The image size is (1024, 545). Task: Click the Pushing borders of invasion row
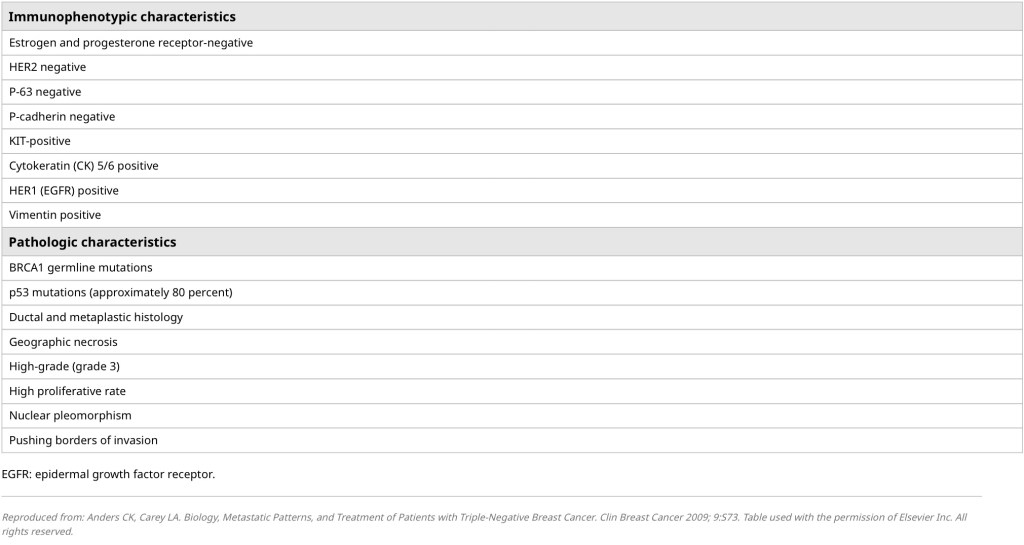pyautogui.click(x=83, y=440)
